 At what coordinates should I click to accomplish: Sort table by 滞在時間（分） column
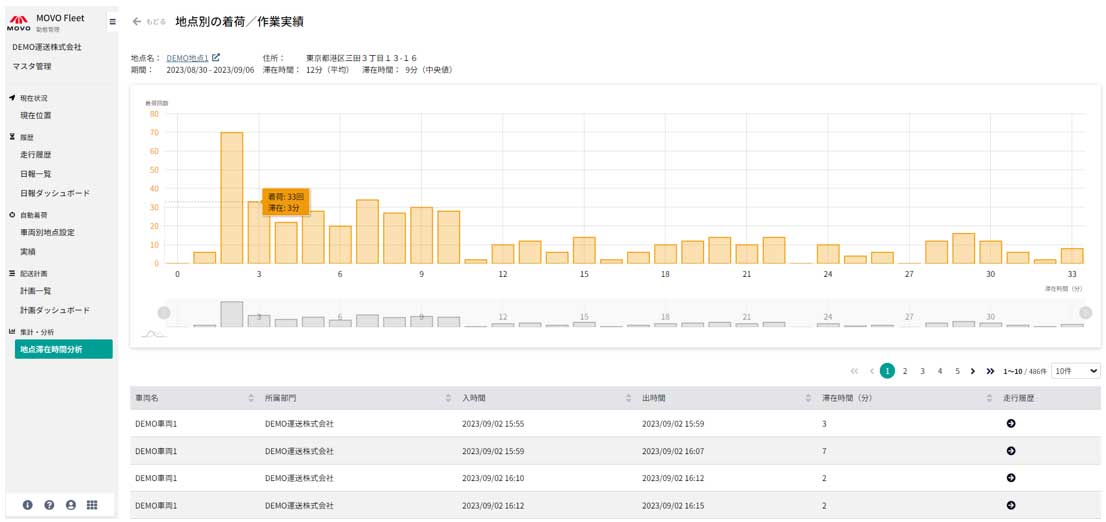click(988, 399)
